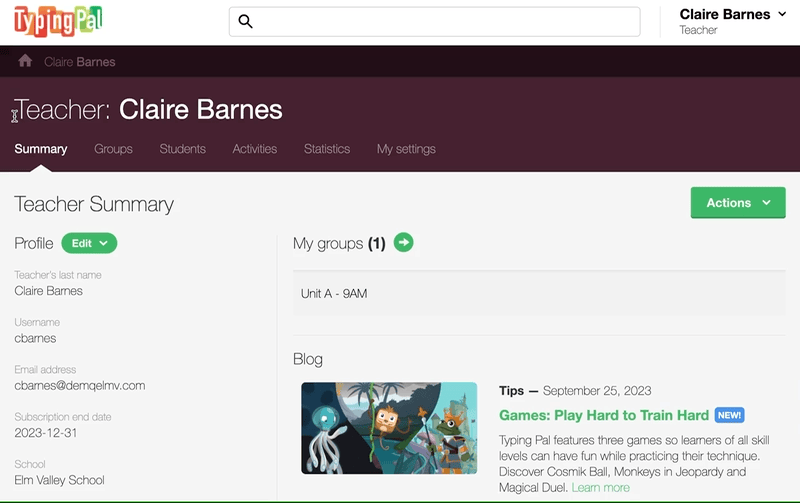Switch to the Groups tab
800x503 pixels.
click(x=113, y=149)
